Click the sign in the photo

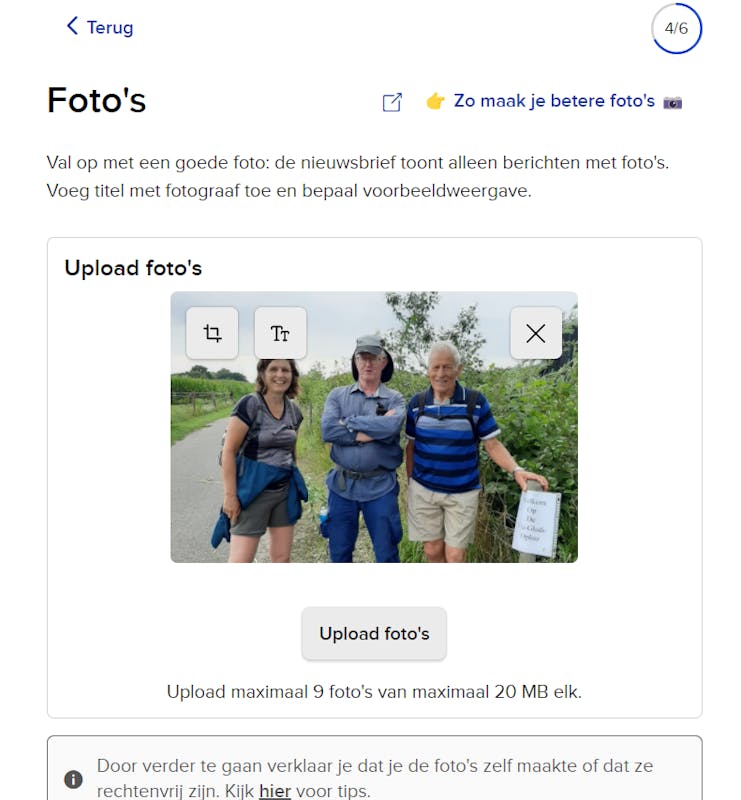pyautogui.click(x=536, y=522)
